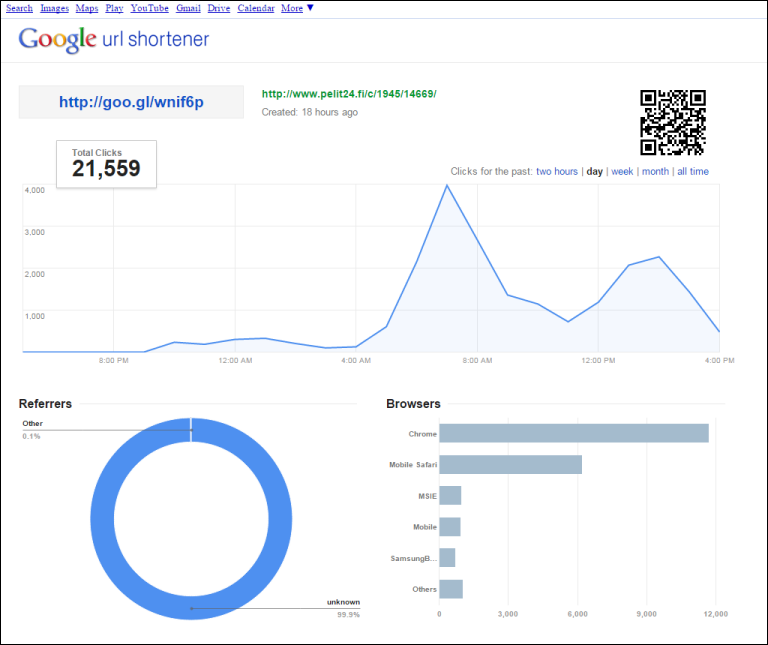This screenshot has width=768, height=645.
Task: Click the Google logo
Action: point(57,39)
